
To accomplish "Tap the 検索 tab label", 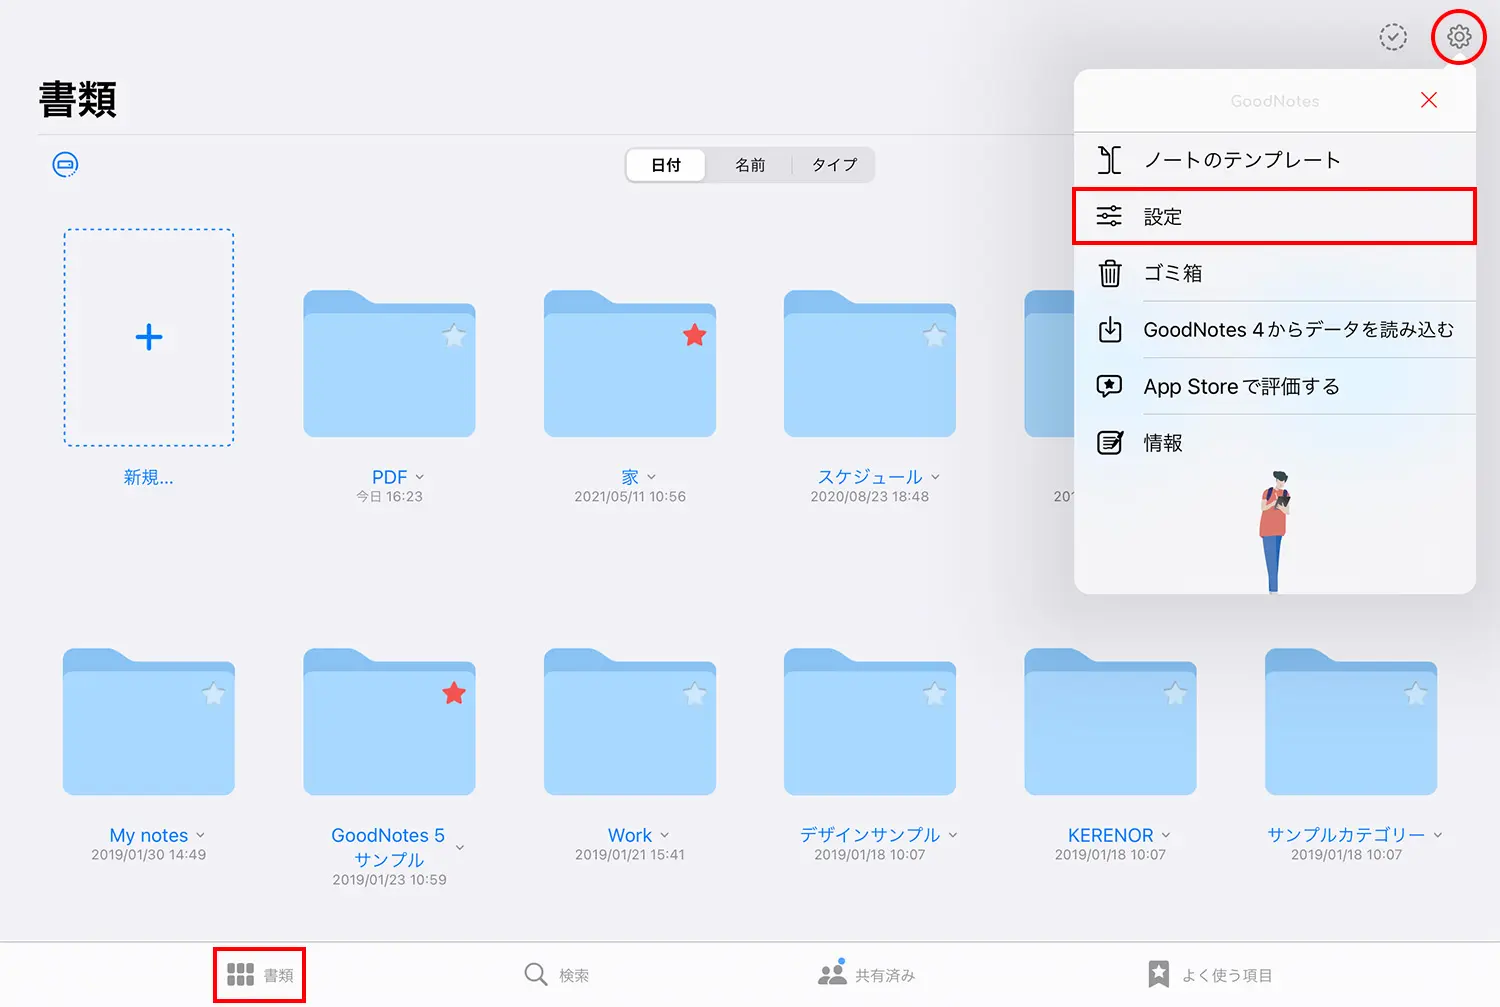I will click(x=574, y=975).
